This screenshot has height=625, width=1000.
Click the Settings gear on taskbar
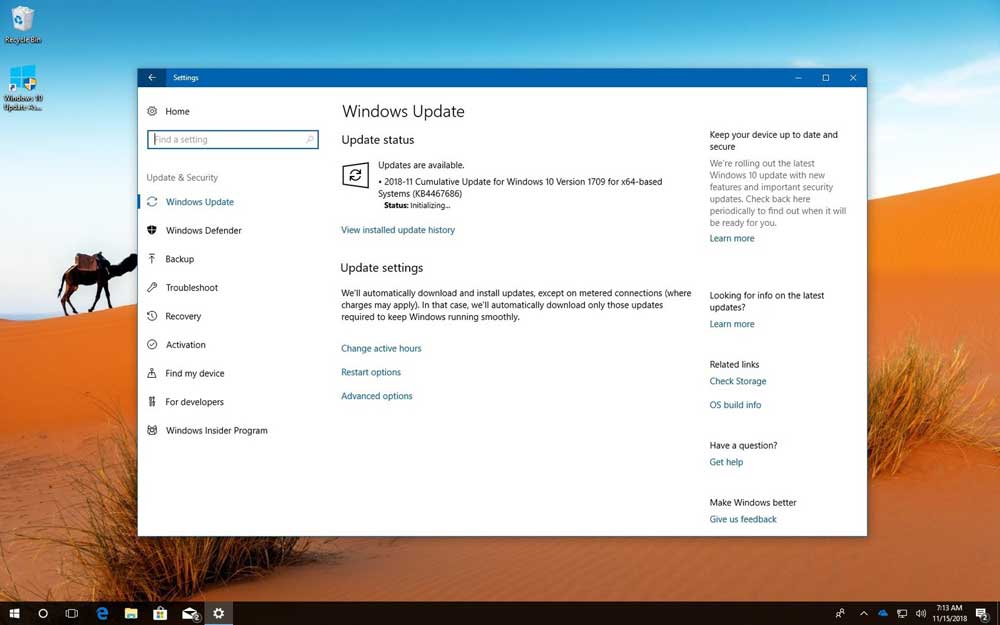coord(219,614)
